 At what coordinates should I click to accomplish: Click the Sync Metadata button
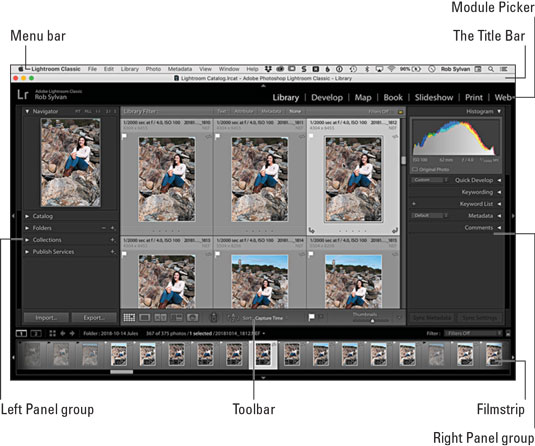click(x=432, y=318)
